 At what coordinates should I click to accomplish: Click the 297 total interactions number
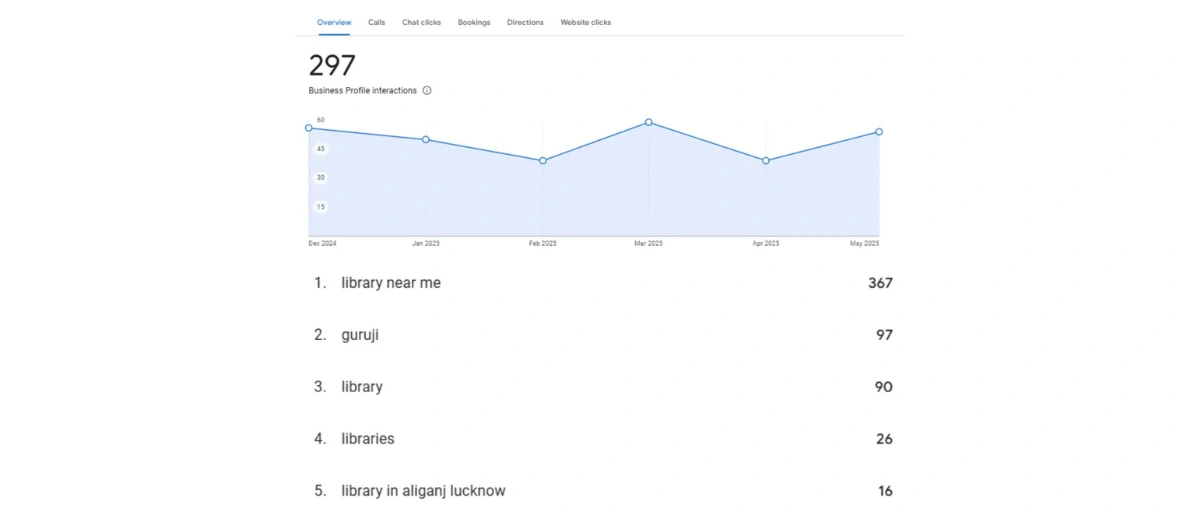(x=332, y=65)
